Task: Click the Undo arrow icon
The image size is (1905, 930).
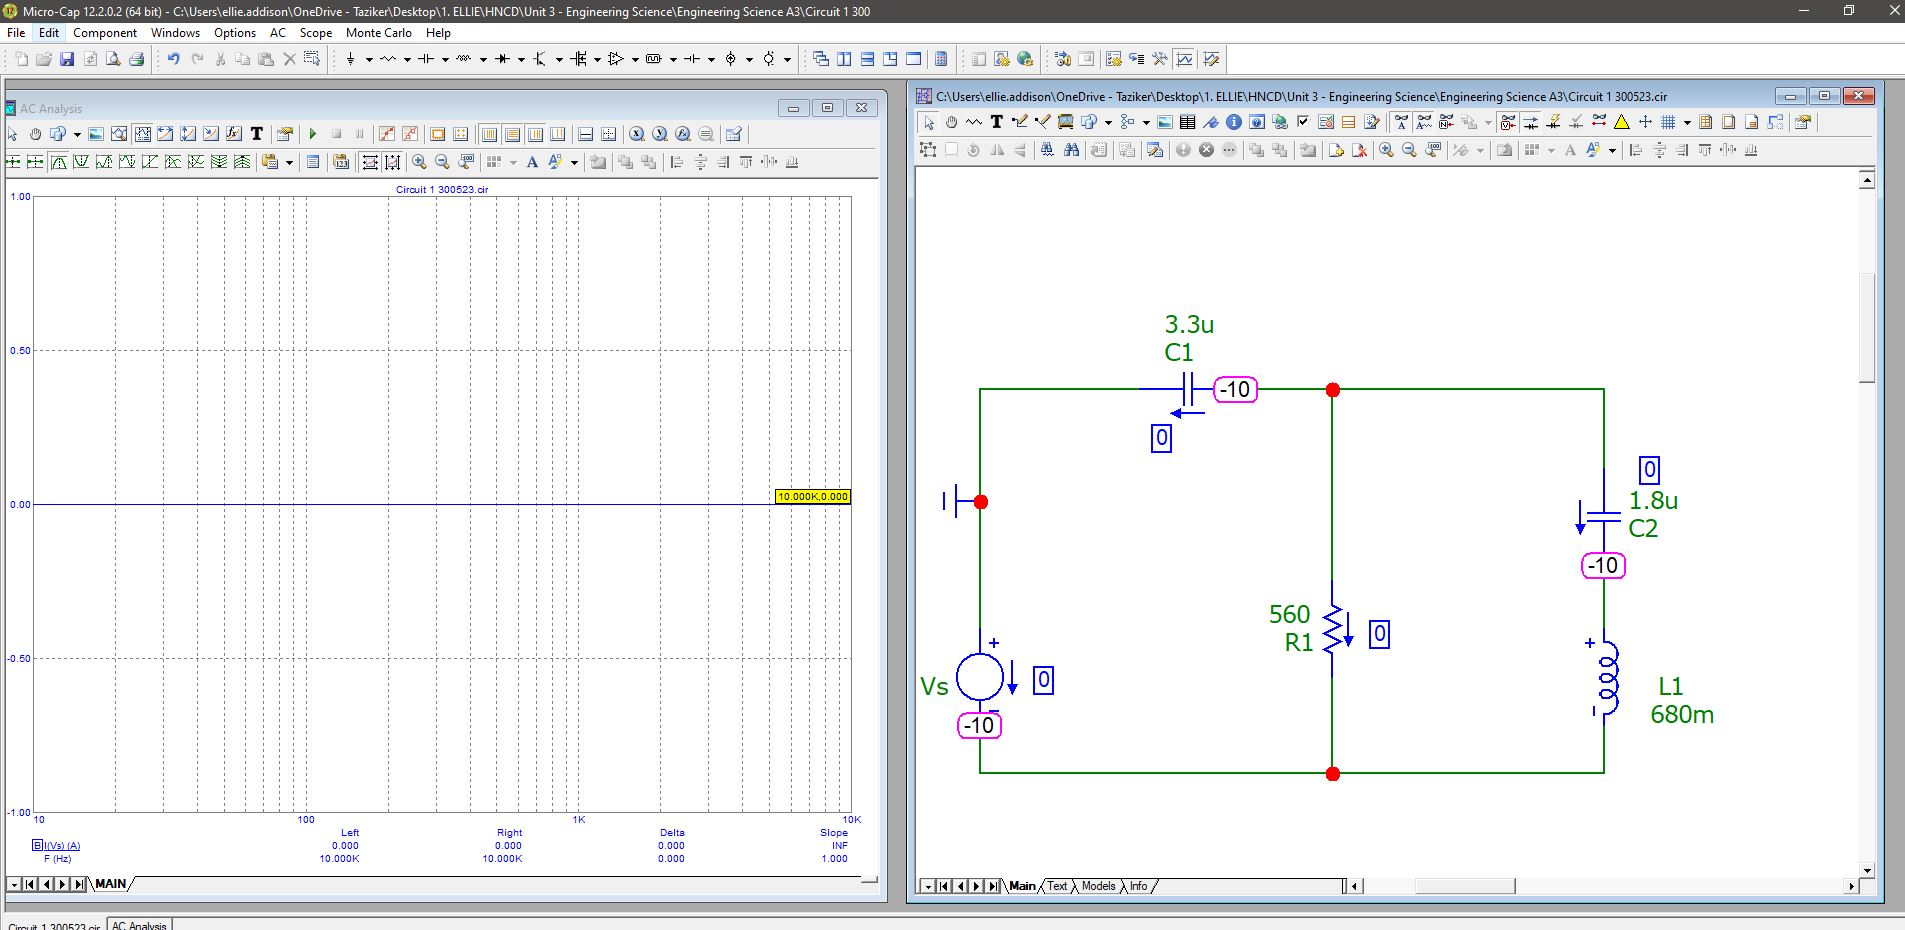Action: (173, 59)
